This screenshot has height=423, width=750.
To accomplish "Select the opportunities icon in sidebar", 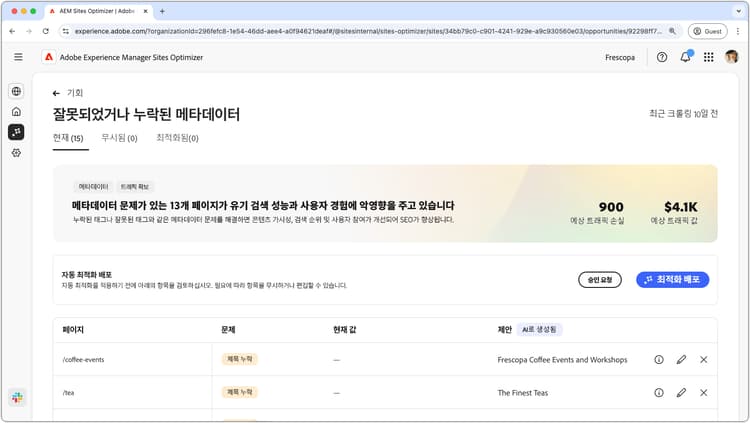I will (x=16, y=132).
